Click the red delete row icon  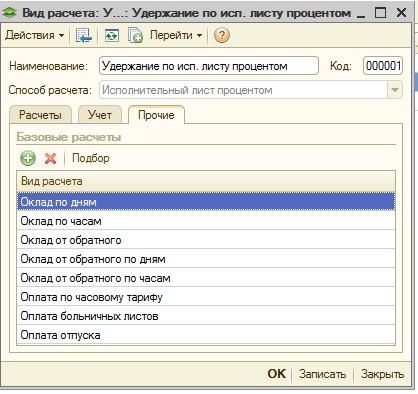pyautogui.click(x=50, y=158)
